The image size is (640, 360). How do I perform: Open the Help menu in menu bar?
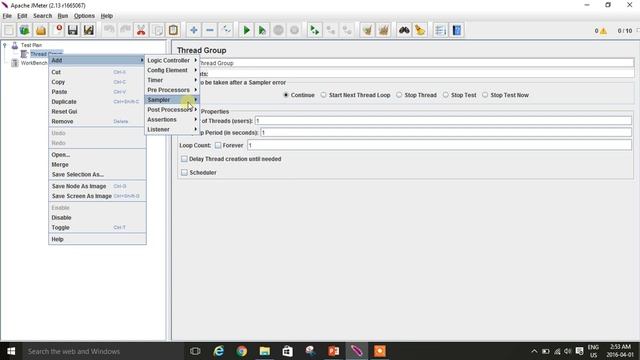[107, 16]
